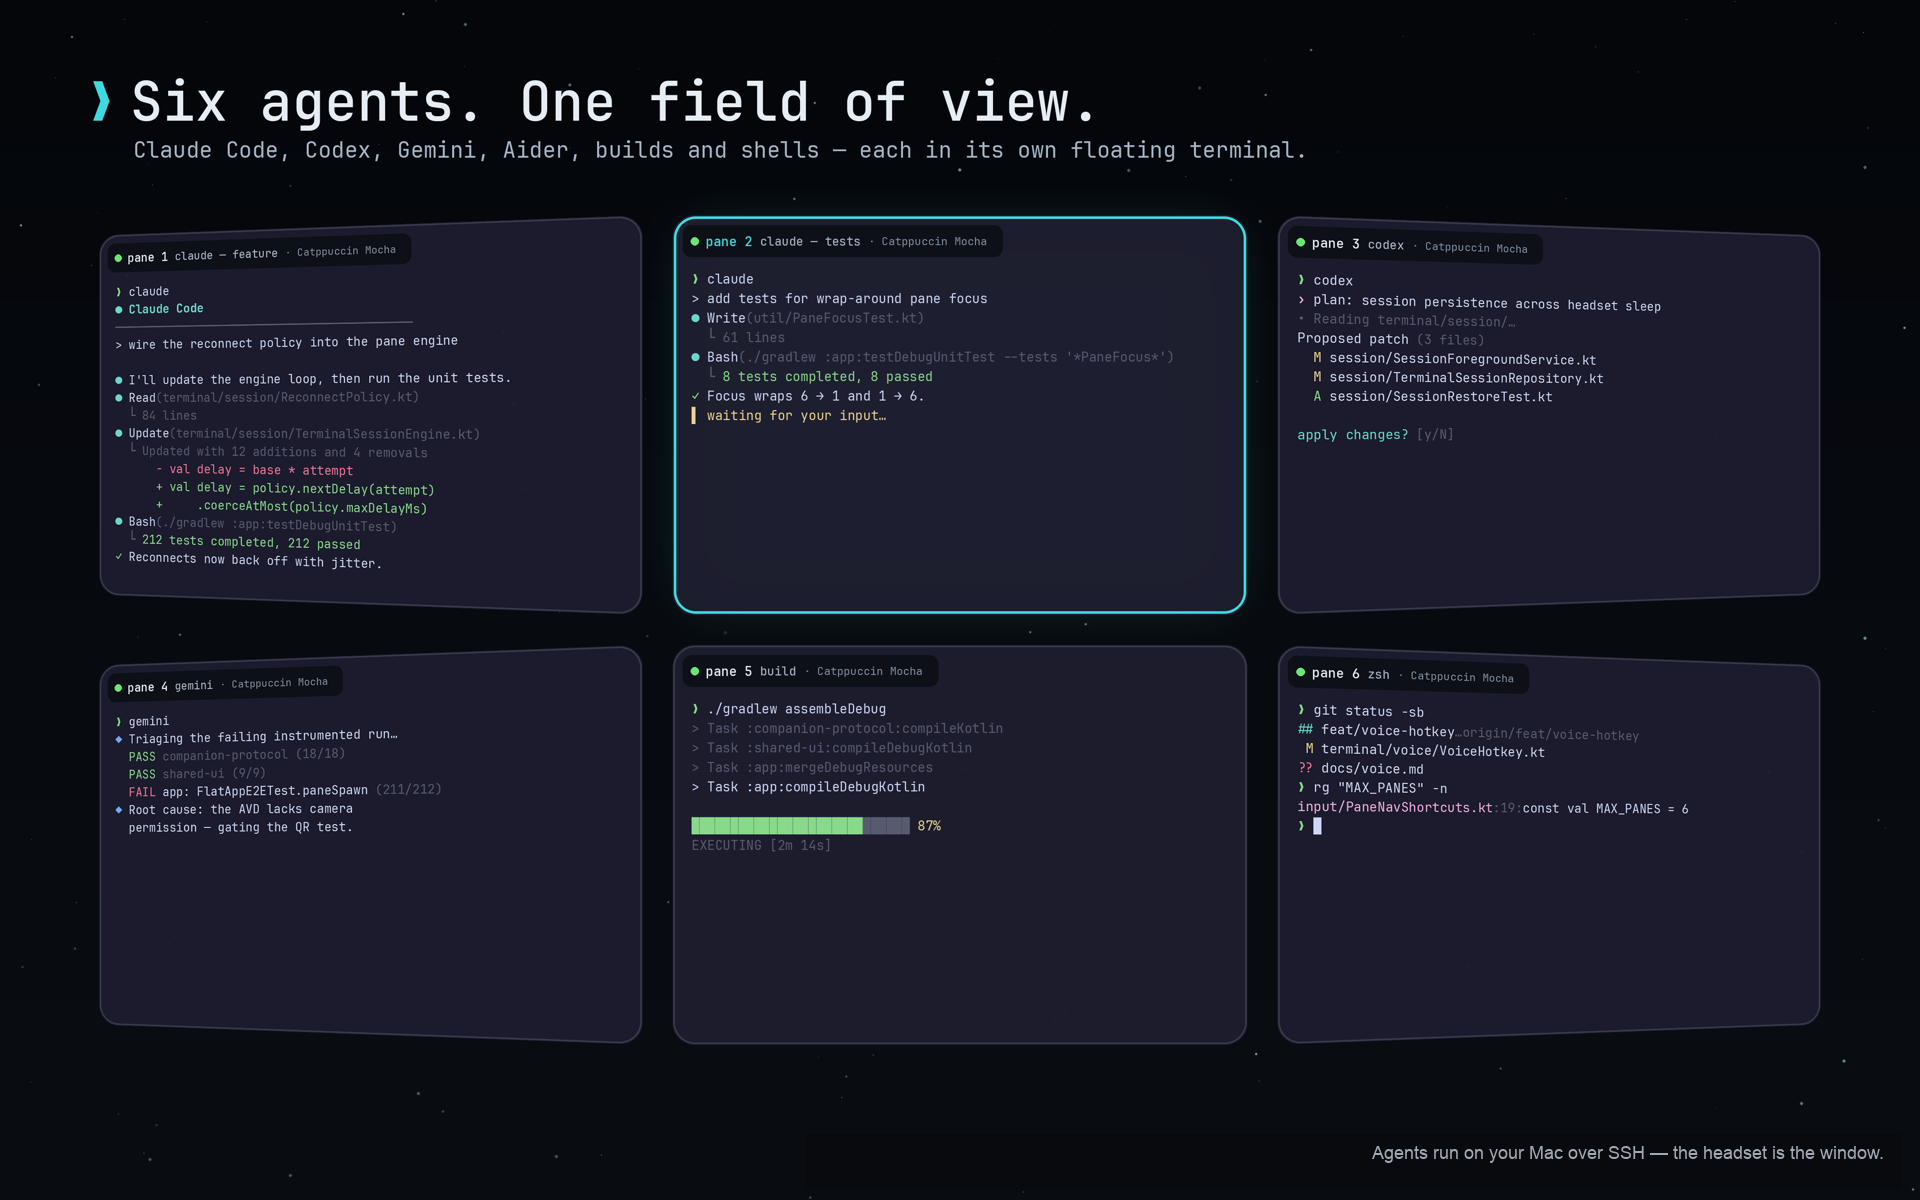The height and width of the screenshot is (1200, 1920).
Task: Click the green status dot in pane 3 title
Action: pos(1301,242)
